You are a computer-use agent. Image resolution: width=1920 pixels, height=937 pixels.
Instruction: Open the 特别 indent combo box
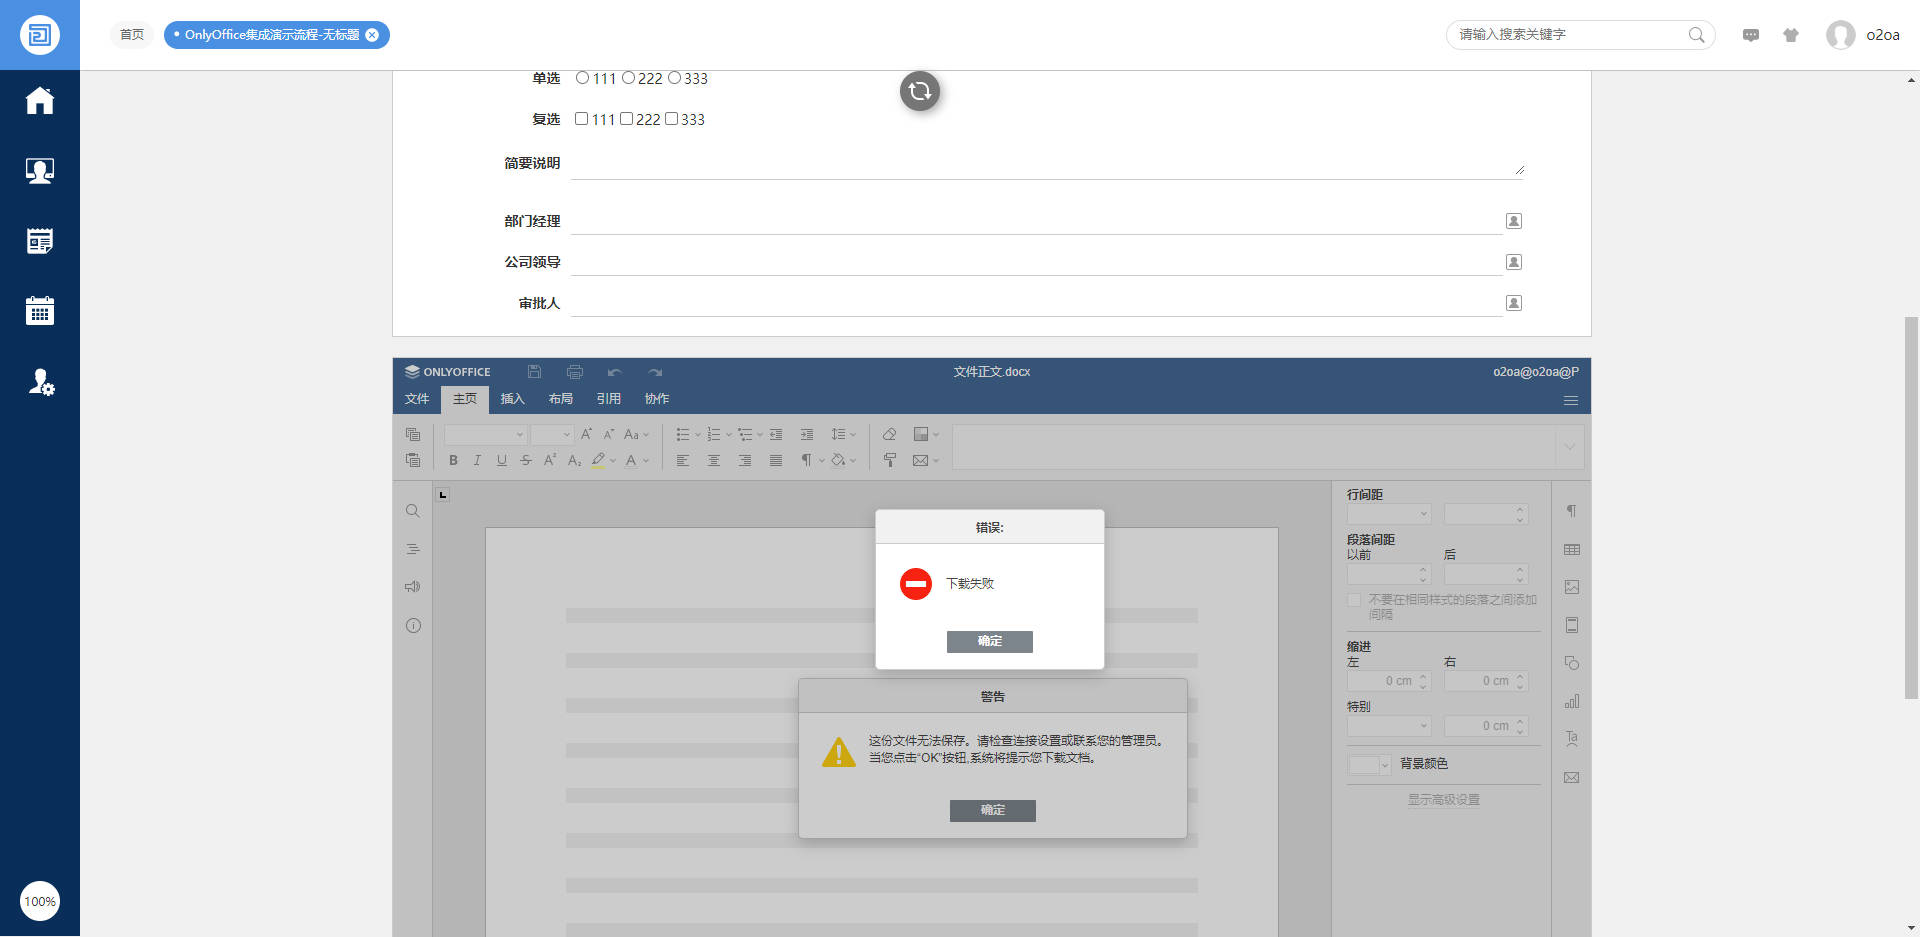[x=1389, y=726]
